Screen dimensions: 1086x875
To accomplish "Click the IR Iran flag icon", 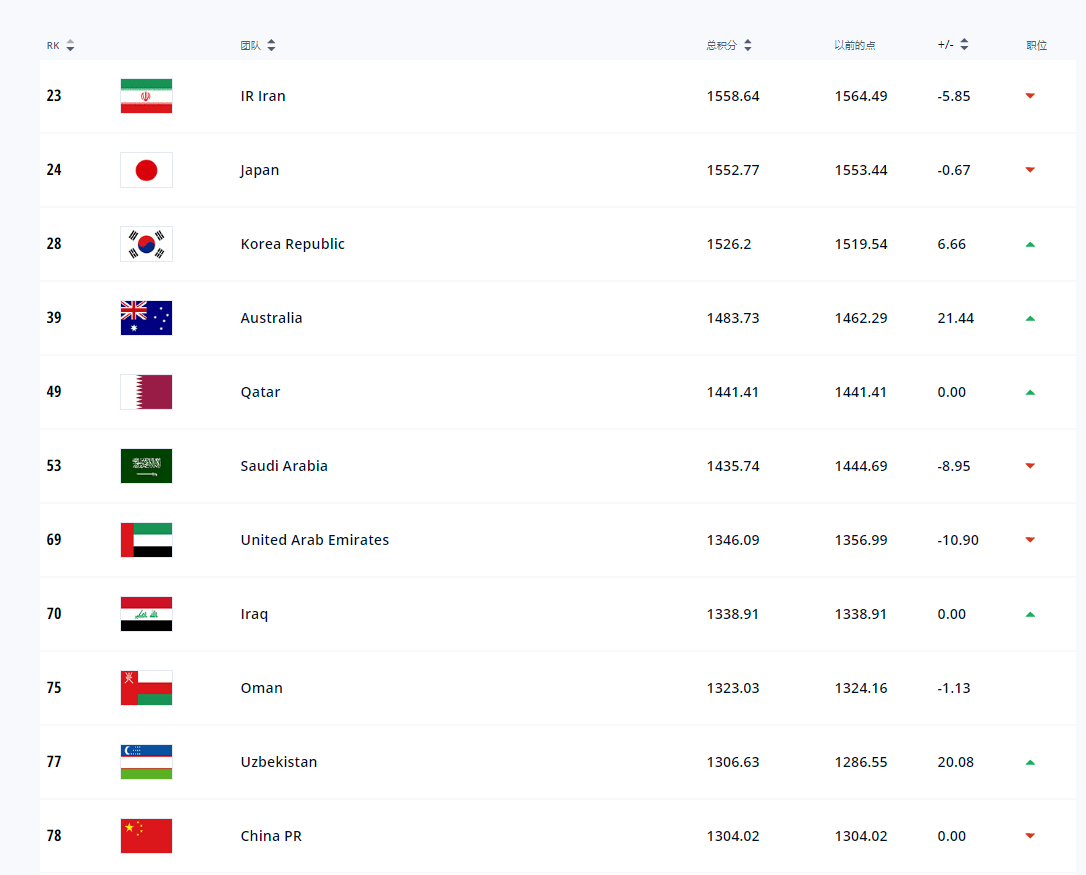I will tap(146, 96).
